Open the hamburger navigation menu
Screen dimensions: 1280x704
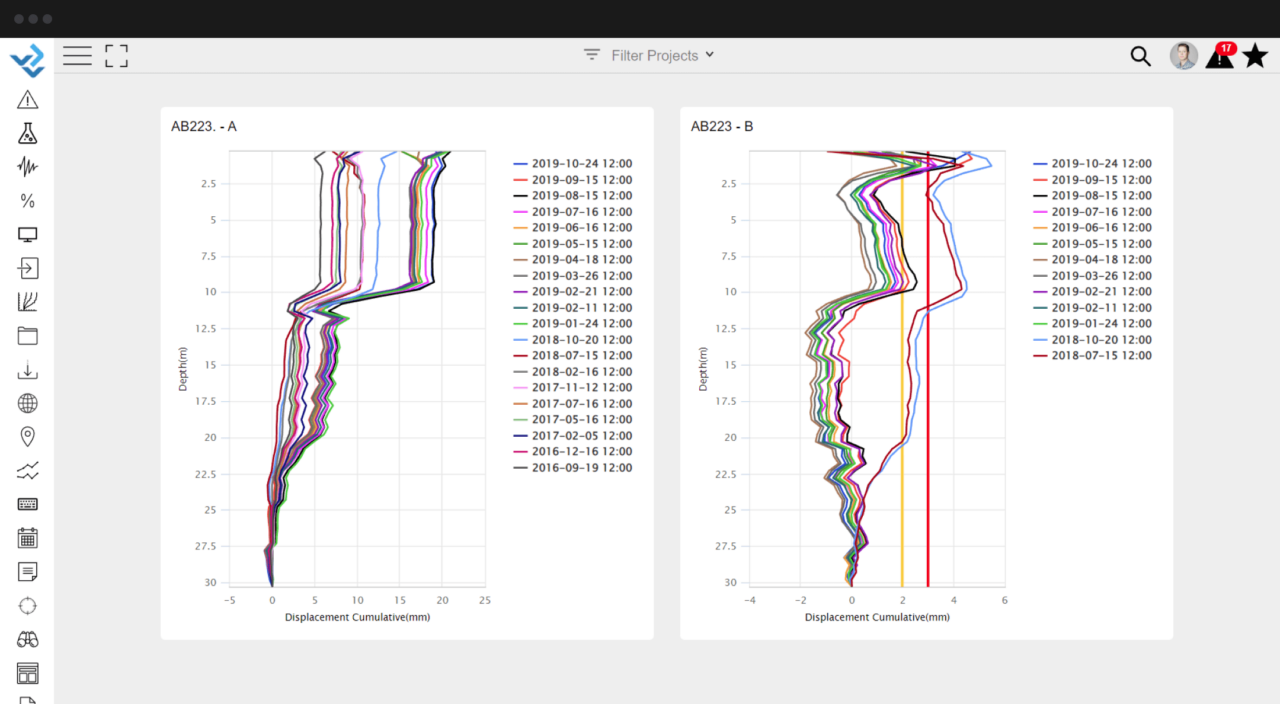pyautogui.click(x=77, y=56)
